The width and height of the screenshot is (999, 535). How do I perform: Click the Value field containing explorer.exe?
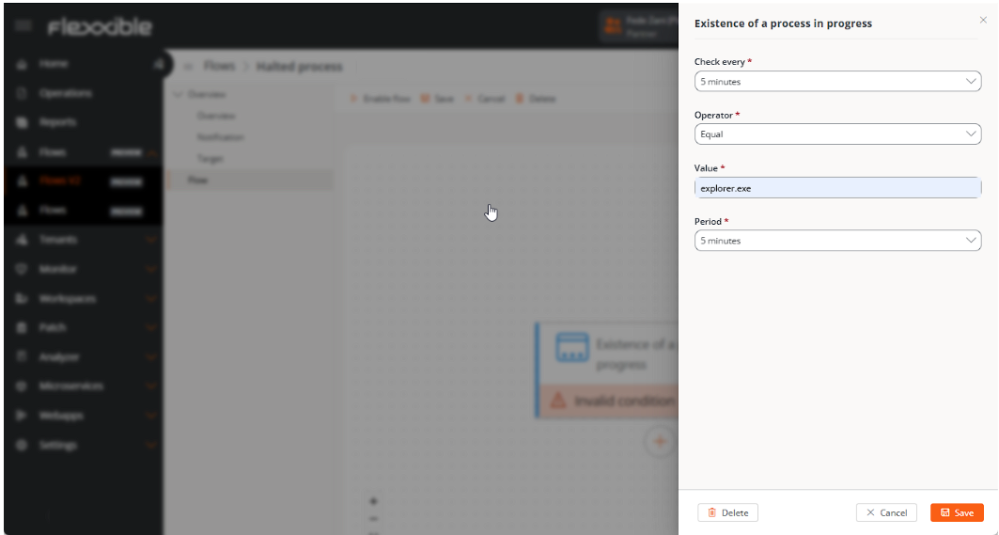837,187
